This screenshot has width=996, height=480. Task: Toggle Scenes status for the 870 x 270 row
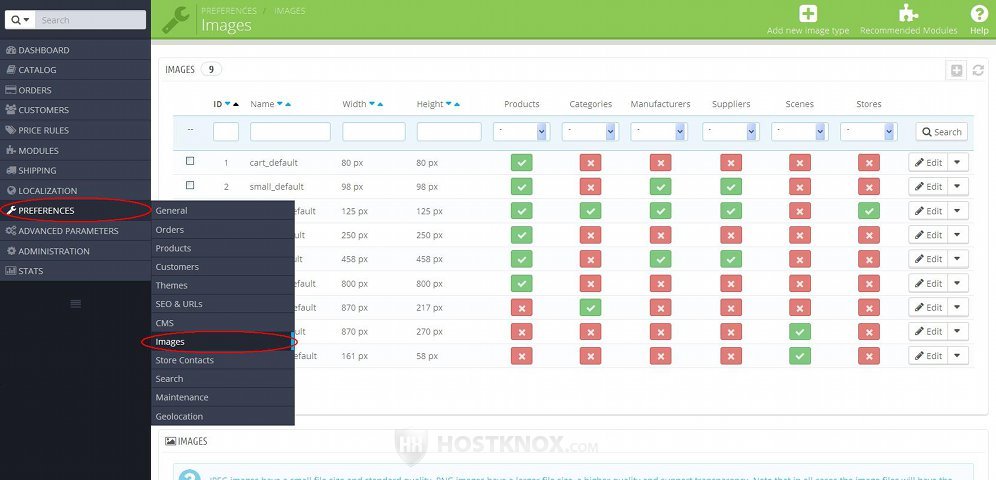pos(800,331)
